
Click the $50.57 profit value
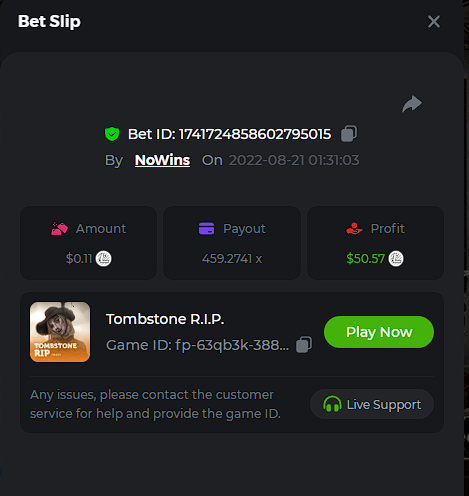point(365,259)
